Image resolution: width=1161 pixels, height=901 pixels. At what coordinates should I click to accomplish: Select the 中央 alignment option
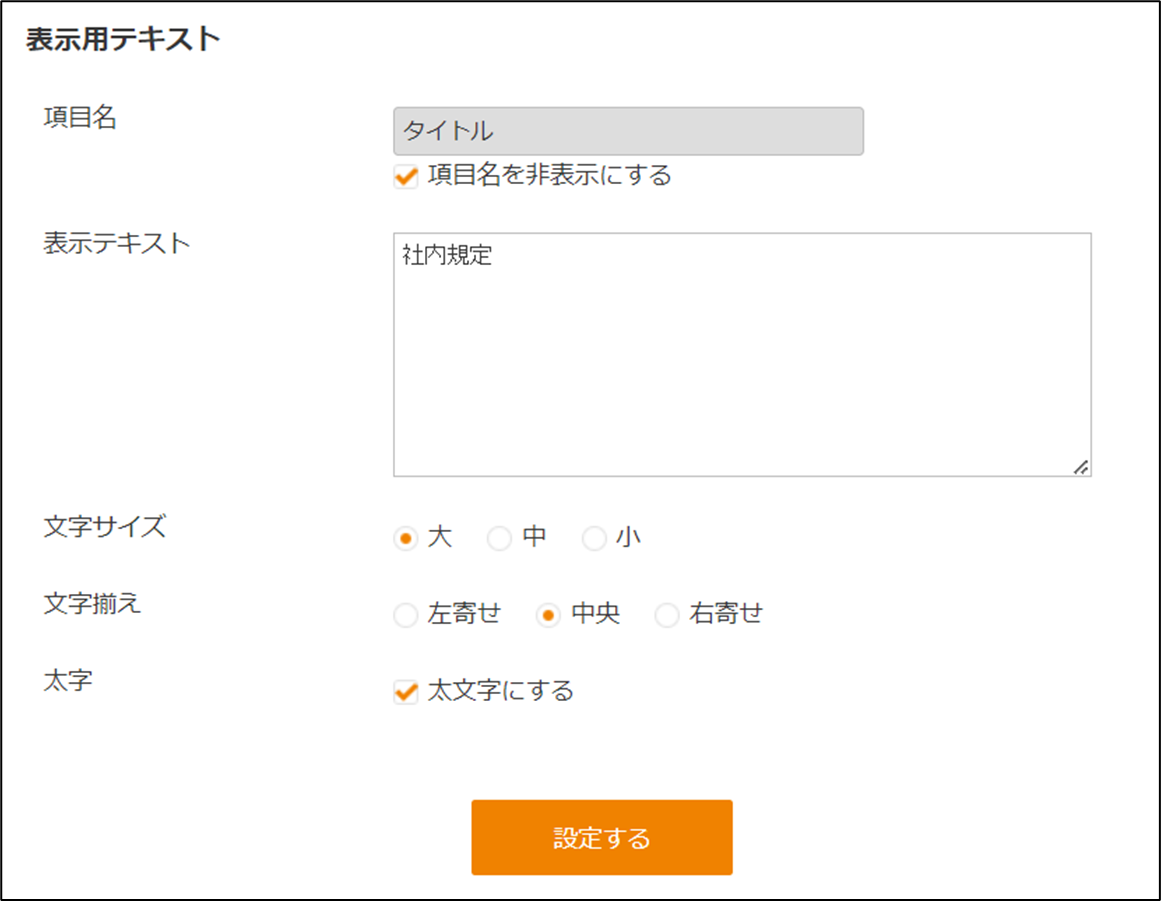click(x=548, y=614)
